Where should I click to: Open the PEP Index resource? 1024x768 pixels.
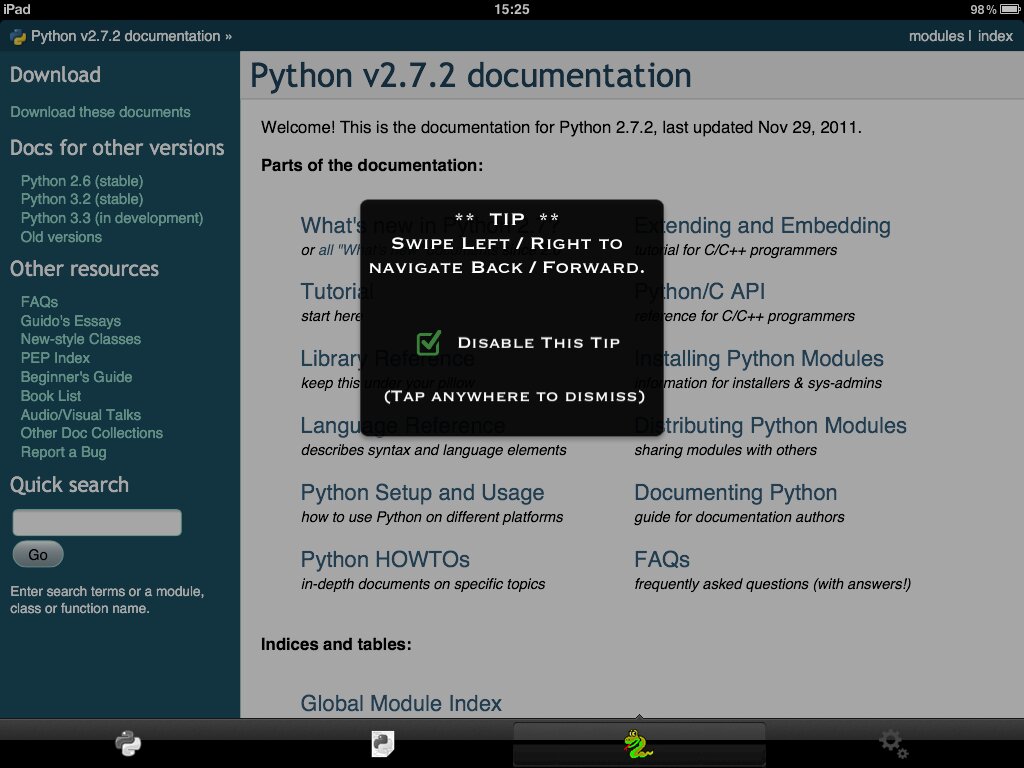pos(55,358)
